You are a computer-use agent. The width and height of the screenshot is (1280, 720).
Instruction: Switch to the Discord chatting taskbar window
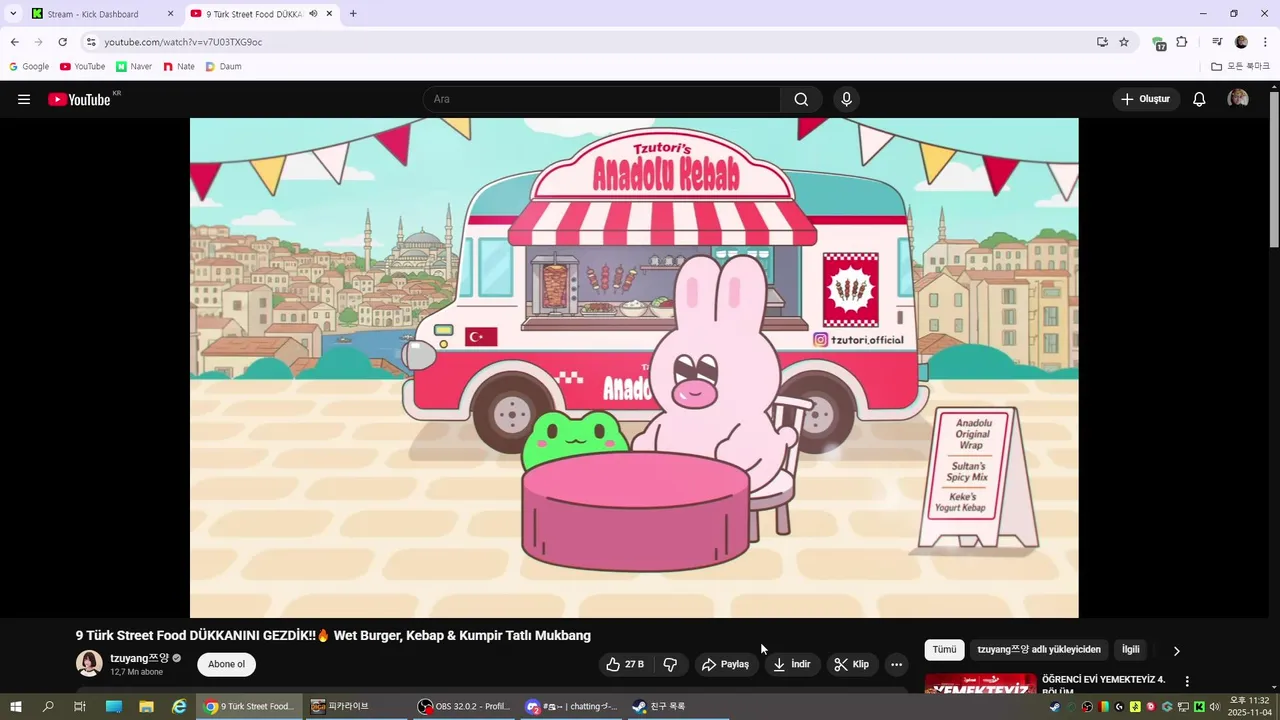[x=571, y=706]
